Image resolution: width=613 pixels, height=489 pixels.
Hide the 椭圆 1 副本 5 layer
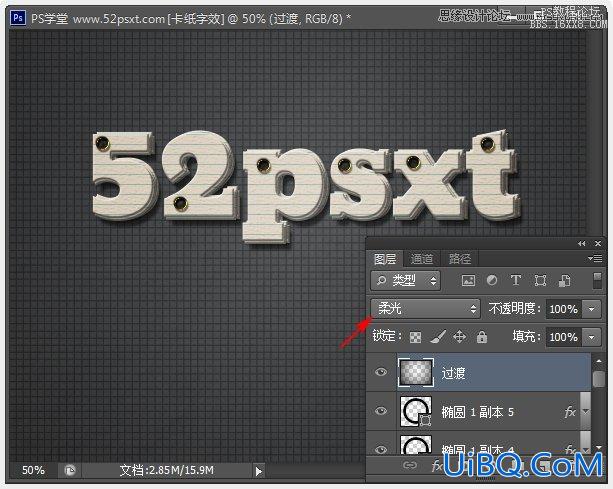[x=381, y=411]
